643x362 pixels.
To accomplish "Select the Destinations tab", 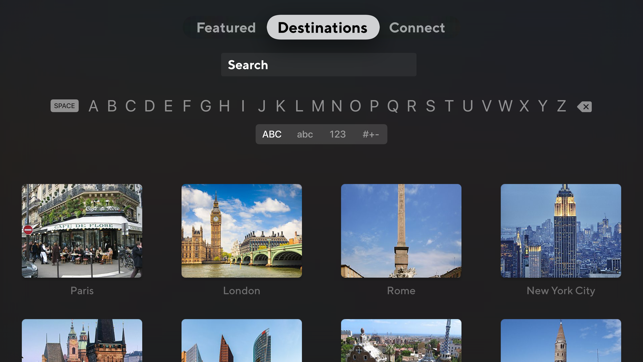I will click(323, 27).
